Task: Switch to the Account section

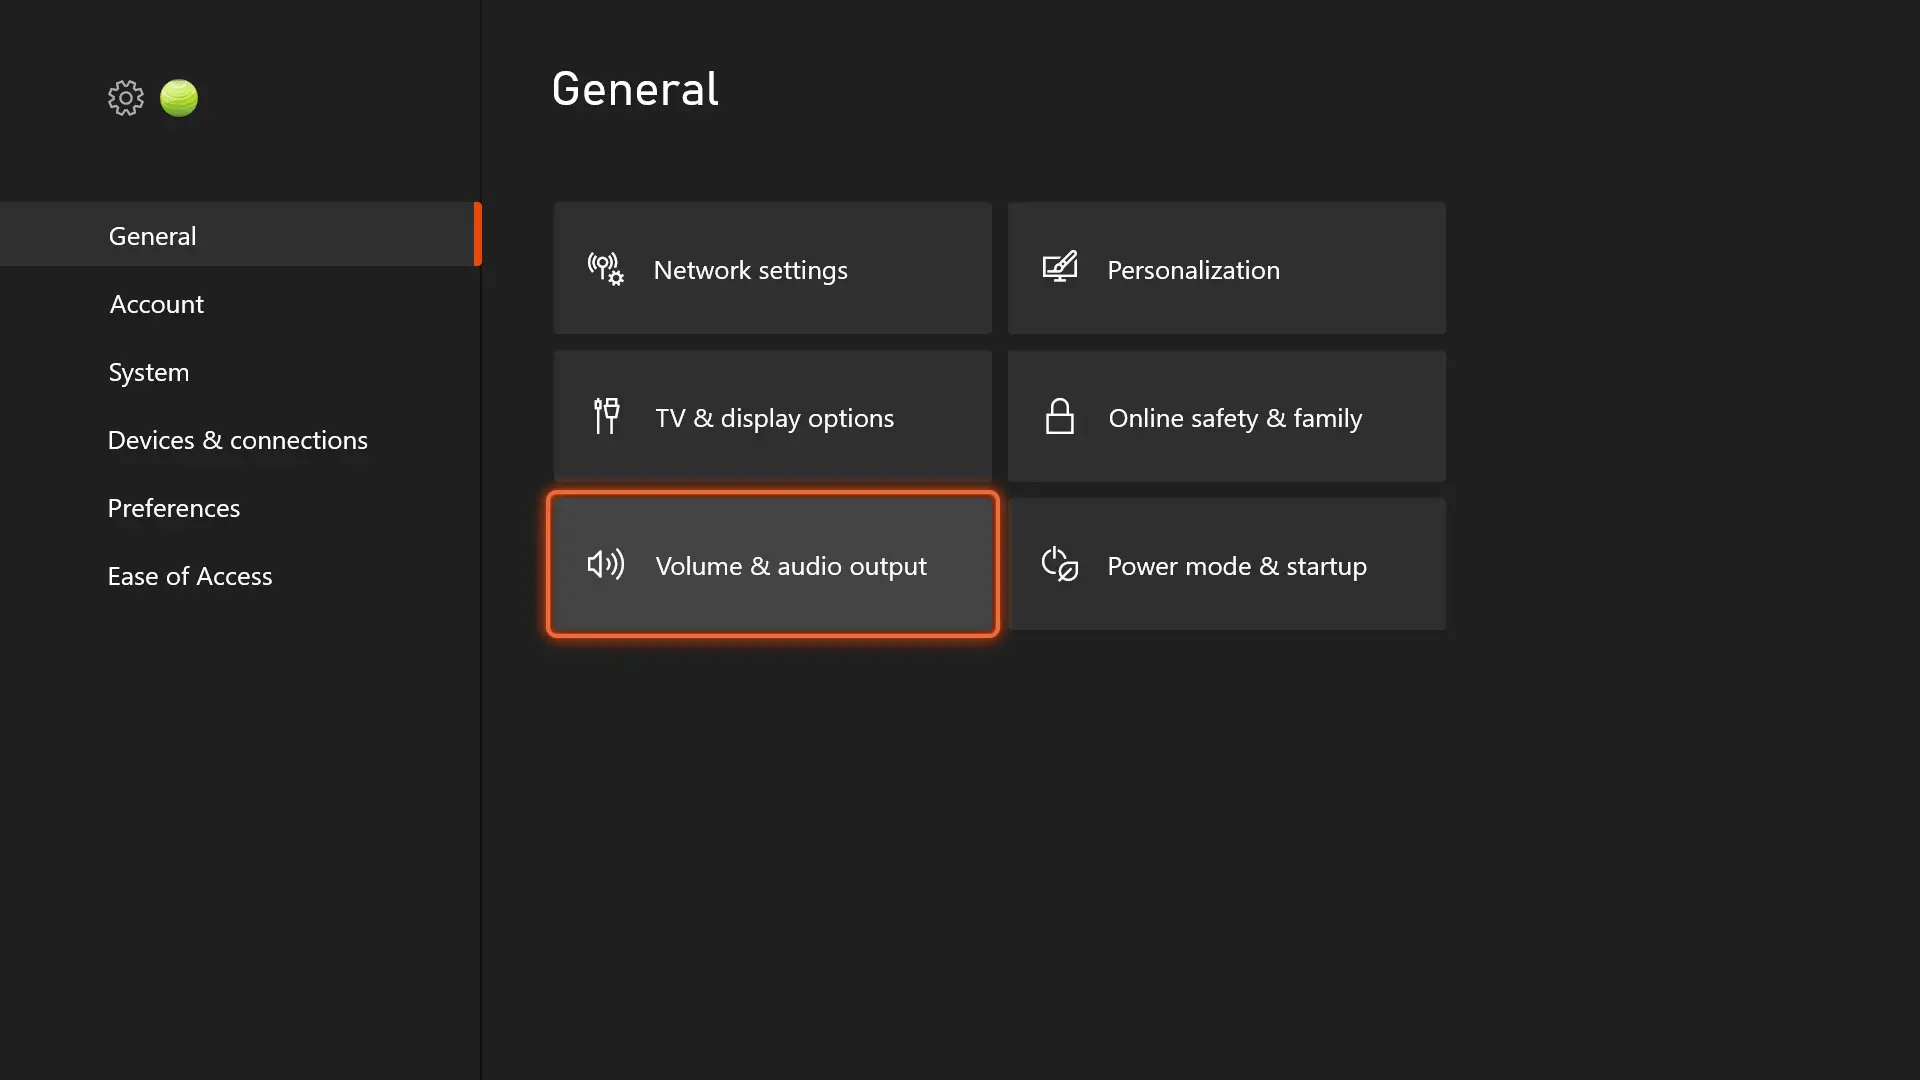Action: [x=156, y=304]
